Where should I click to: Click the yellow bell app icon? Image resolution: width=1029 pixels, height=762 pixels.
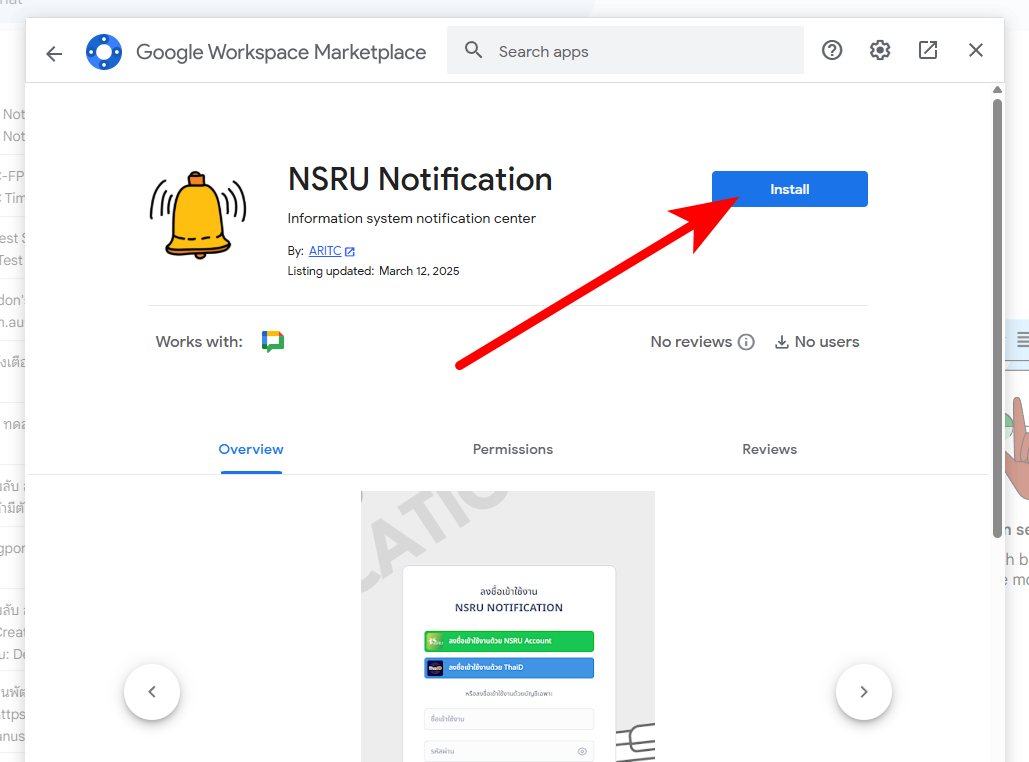point(198,215)
